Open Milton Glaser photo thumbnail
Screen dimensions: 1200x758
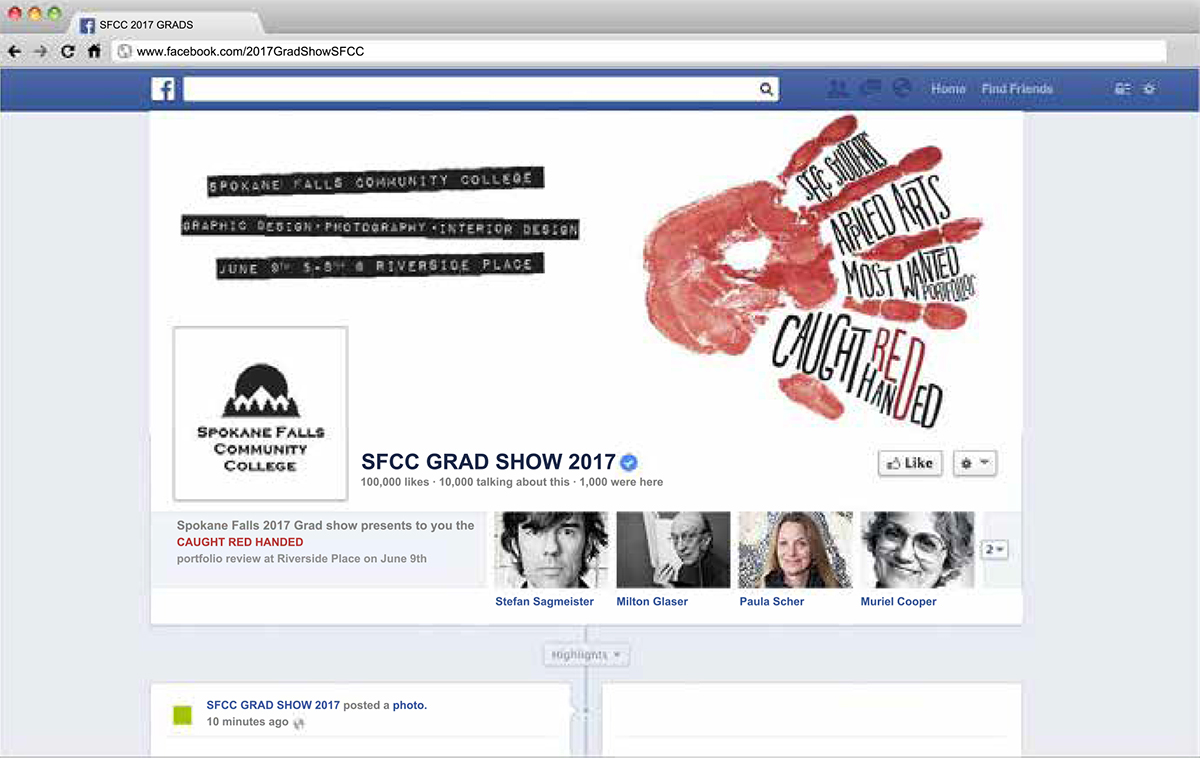pos(673,549)
